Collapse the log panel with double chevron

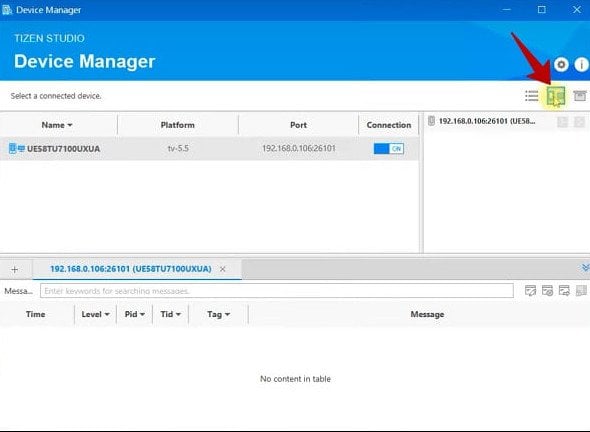[x=585, y=268]
